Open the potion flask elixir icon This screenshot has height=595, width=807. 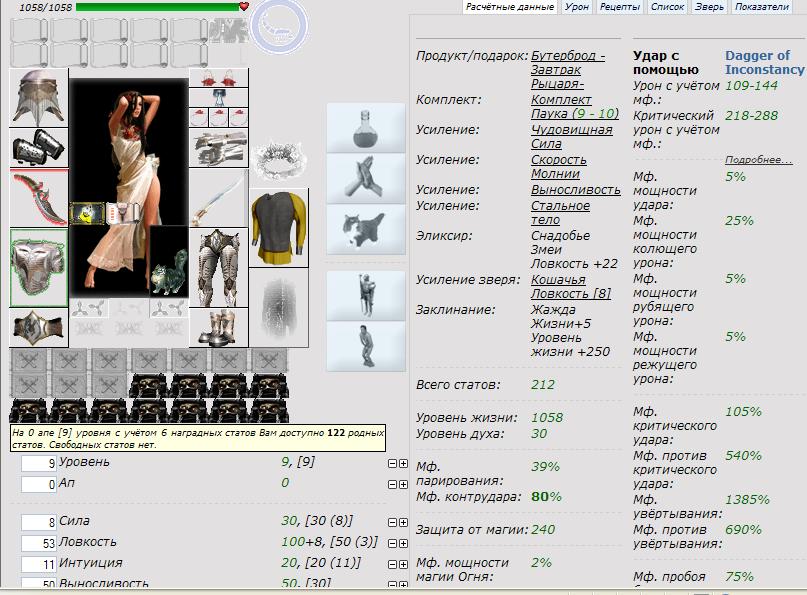point(365,127)
